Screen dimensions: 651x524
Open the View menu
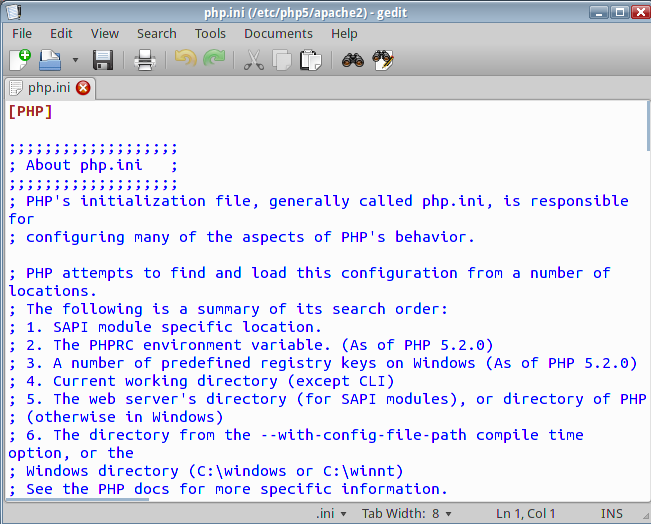[x=105, y=34]
